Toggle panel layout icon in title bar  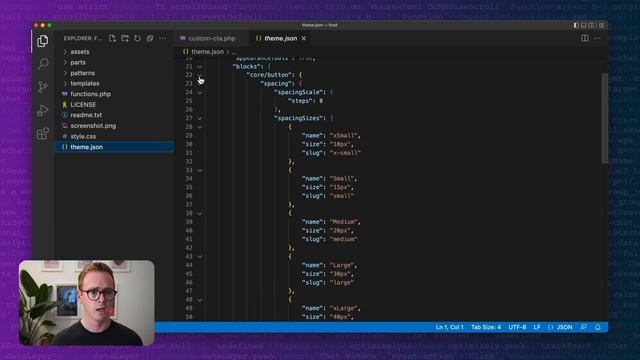pos(584,25)
